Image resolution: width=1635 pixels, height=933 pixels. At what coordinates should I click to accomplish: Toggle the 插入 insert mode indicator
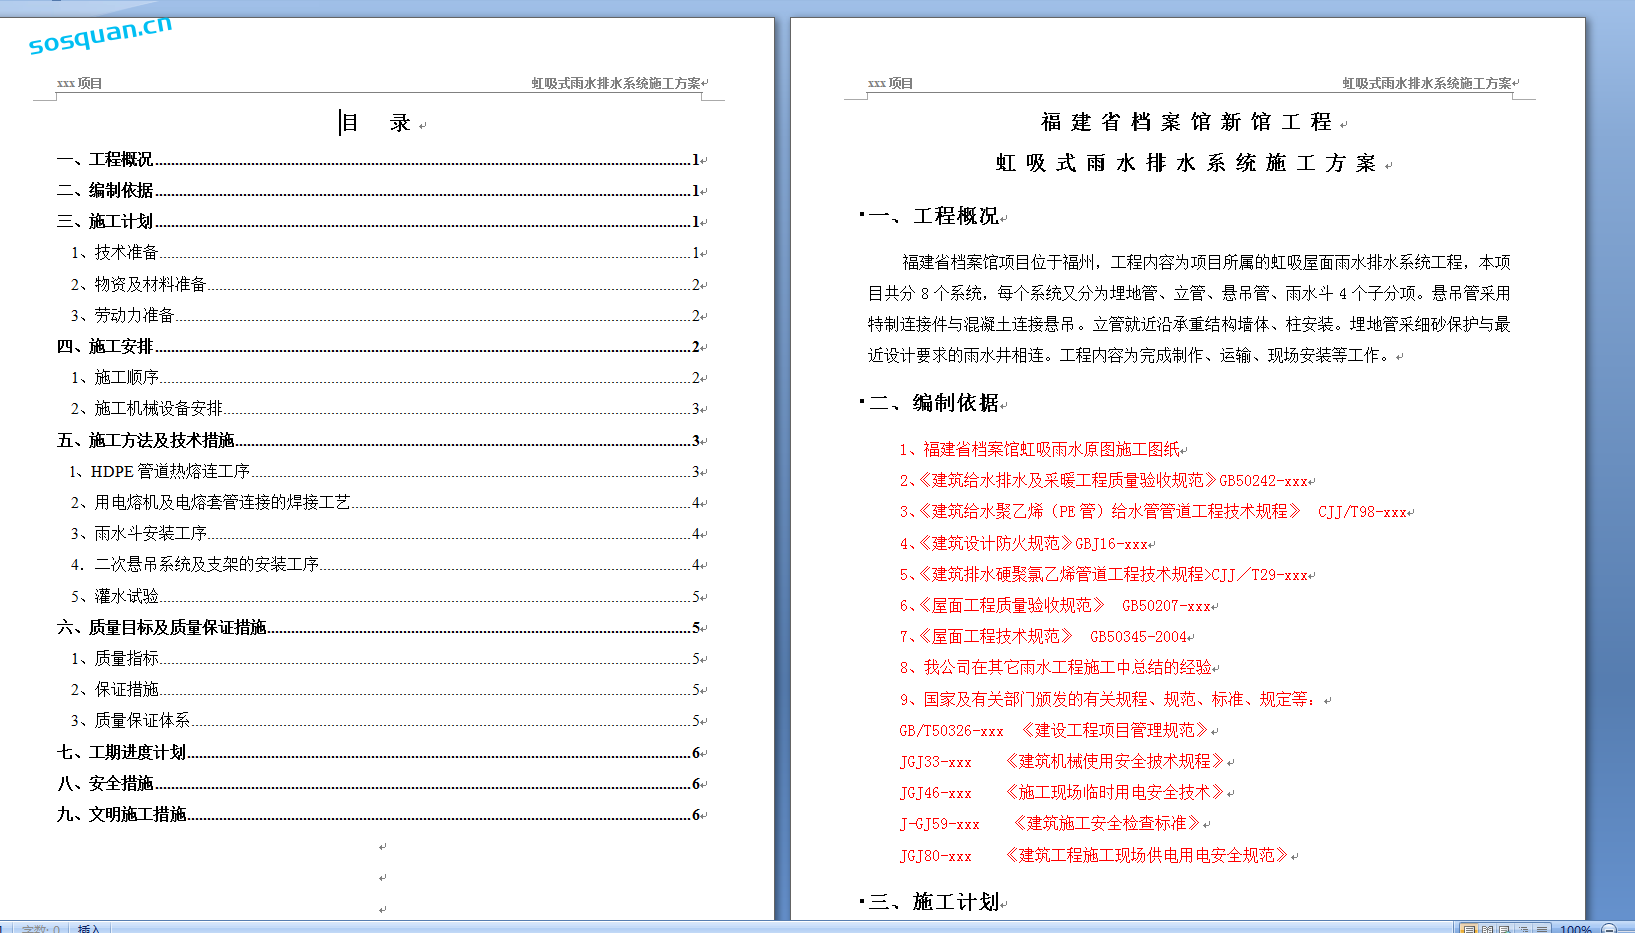pos(89,929)
